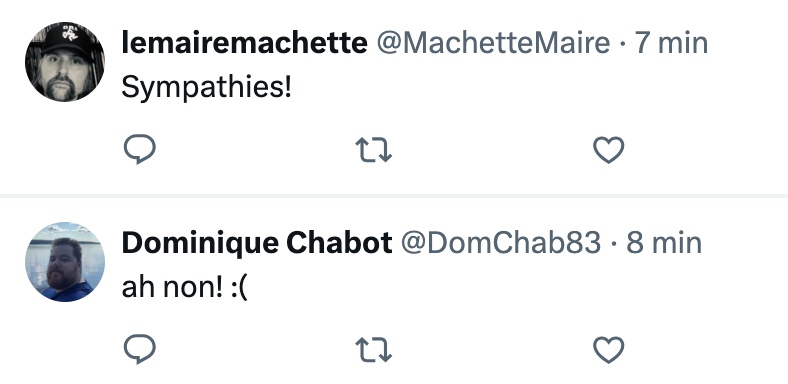Select the 'Sympathies!' tweet text

(207, 88)
